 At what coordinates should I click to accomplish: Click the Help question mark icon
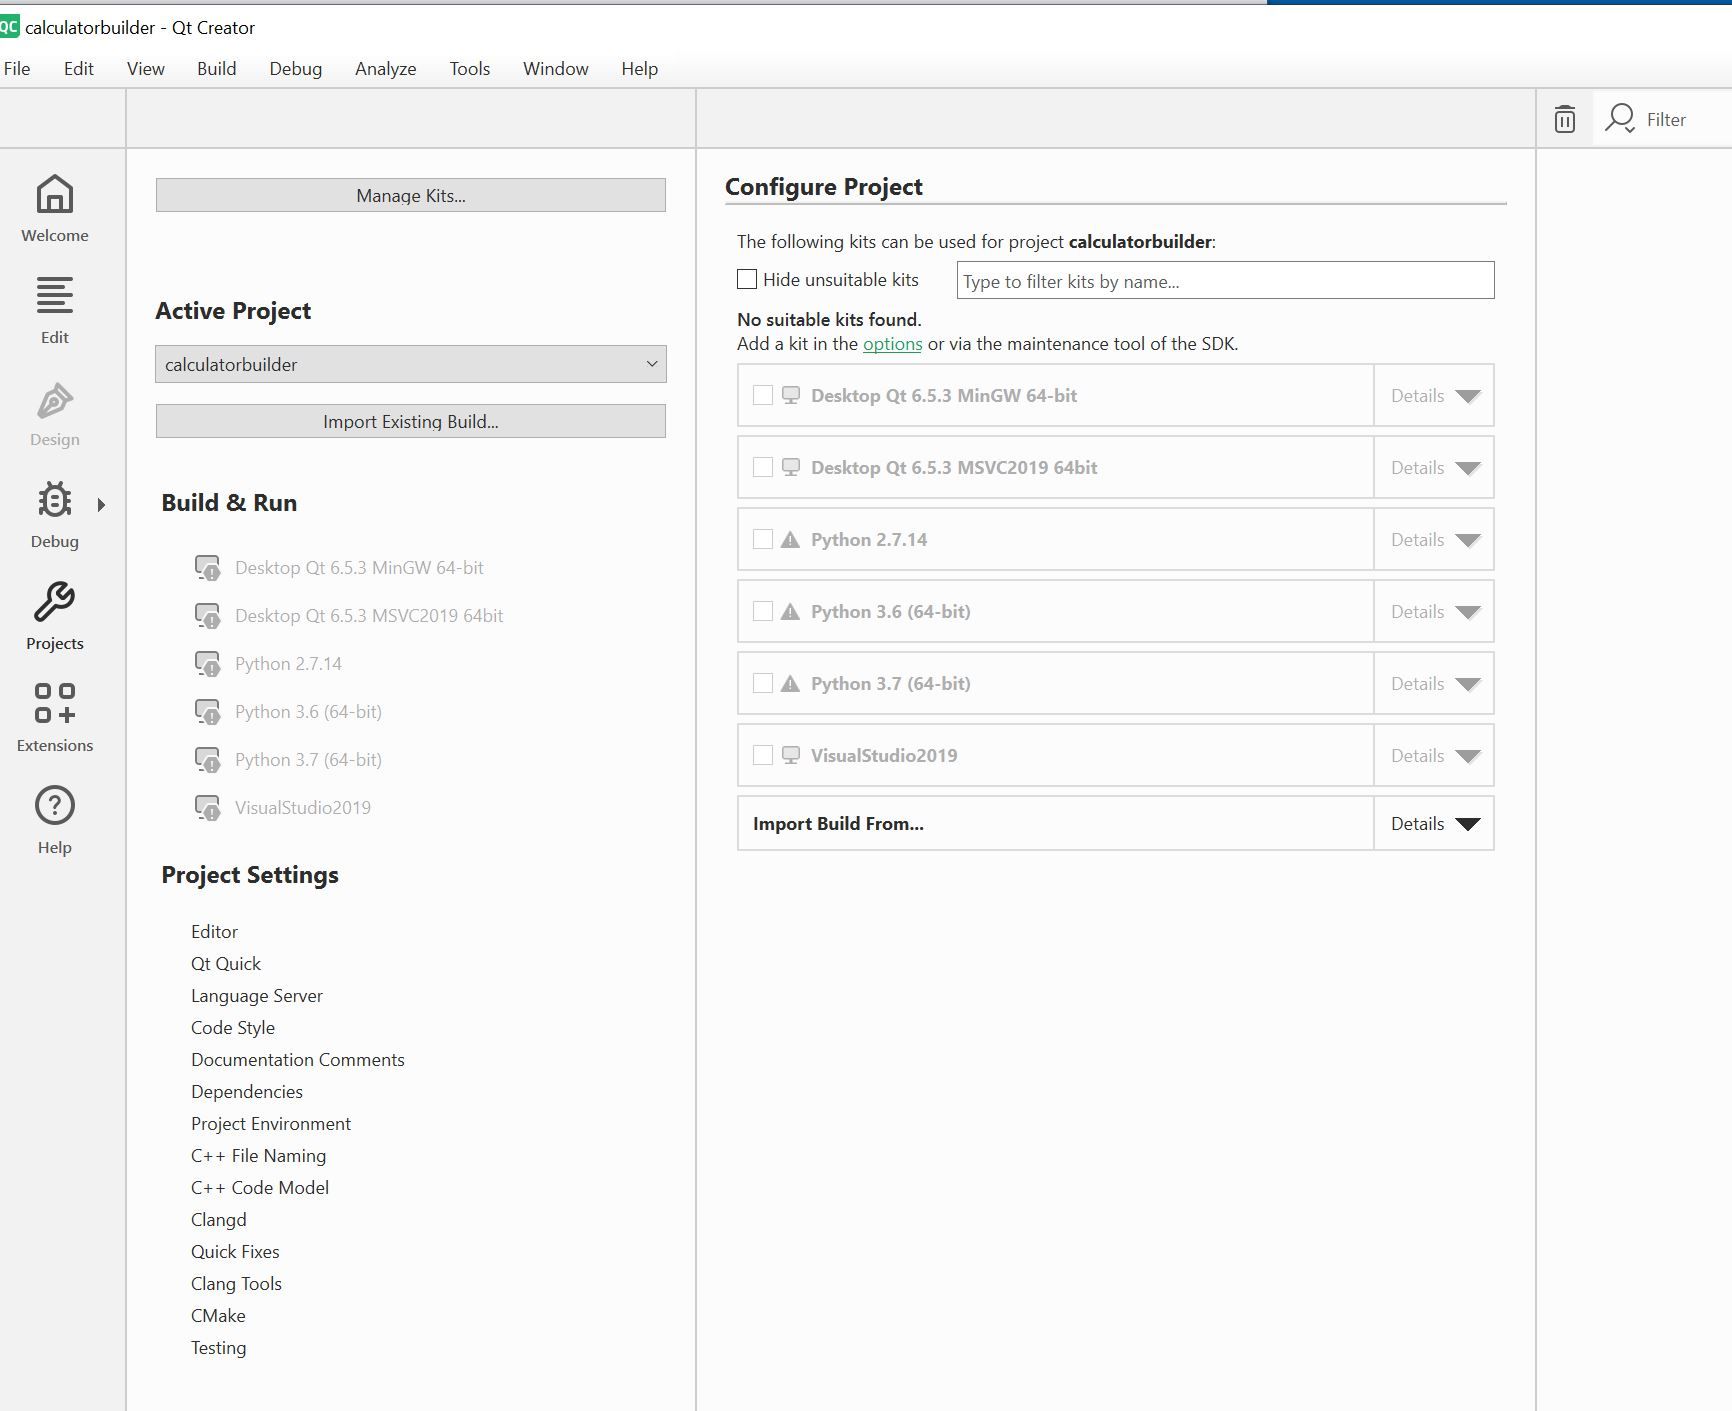[55, 806]
